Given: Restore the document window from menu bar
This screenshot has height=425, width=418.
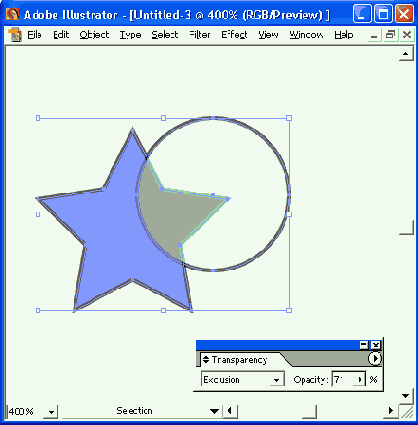Looking at the screenshot, I should [x=390, y=35].
